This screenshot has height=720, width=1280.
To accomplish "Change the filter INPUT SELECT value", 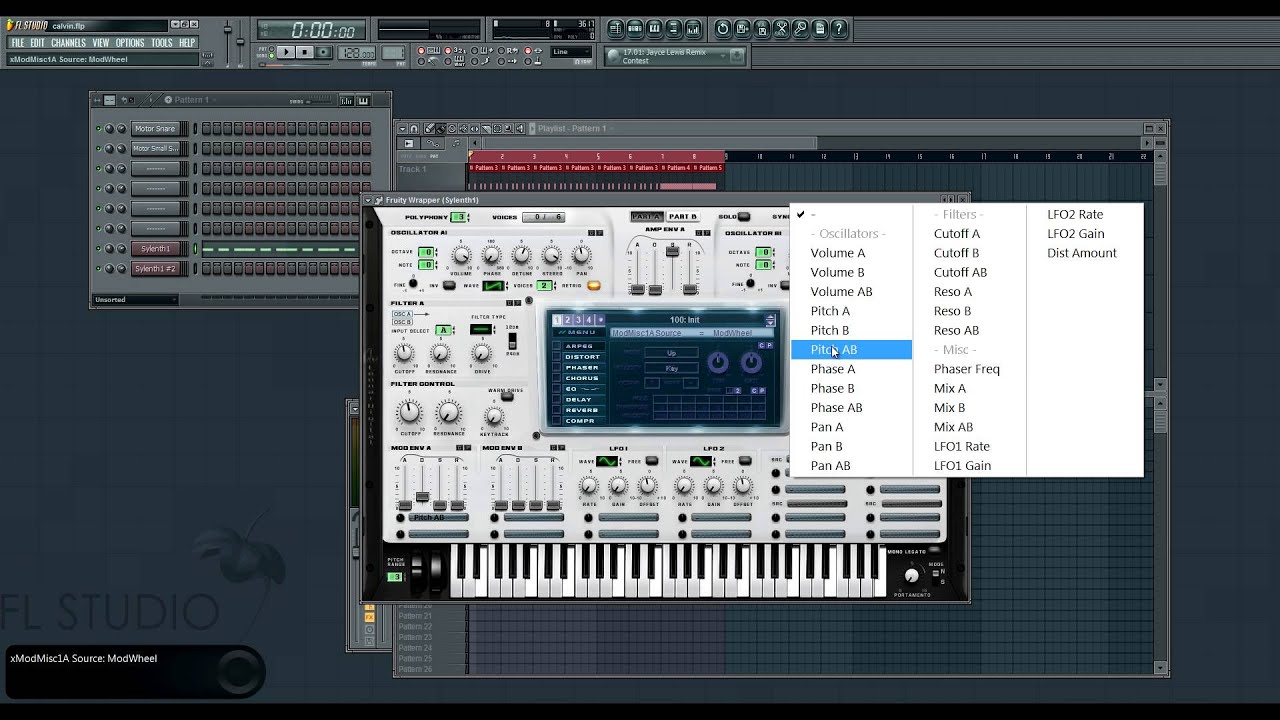I will tap(444, 330).
